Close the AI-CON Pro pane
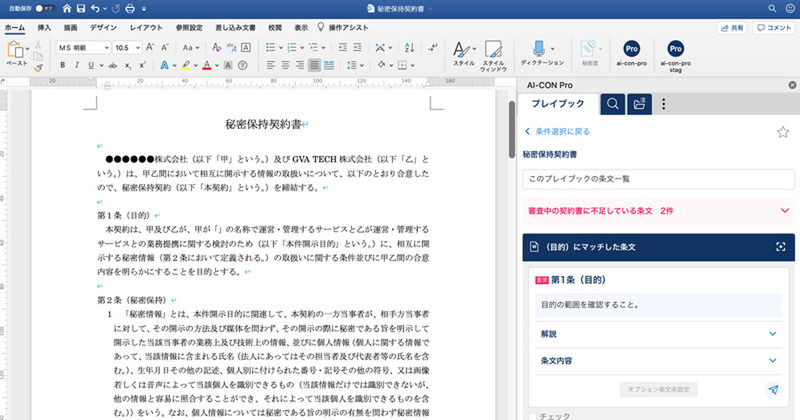This screenshot has height=420, width=800. pos(792,85)
